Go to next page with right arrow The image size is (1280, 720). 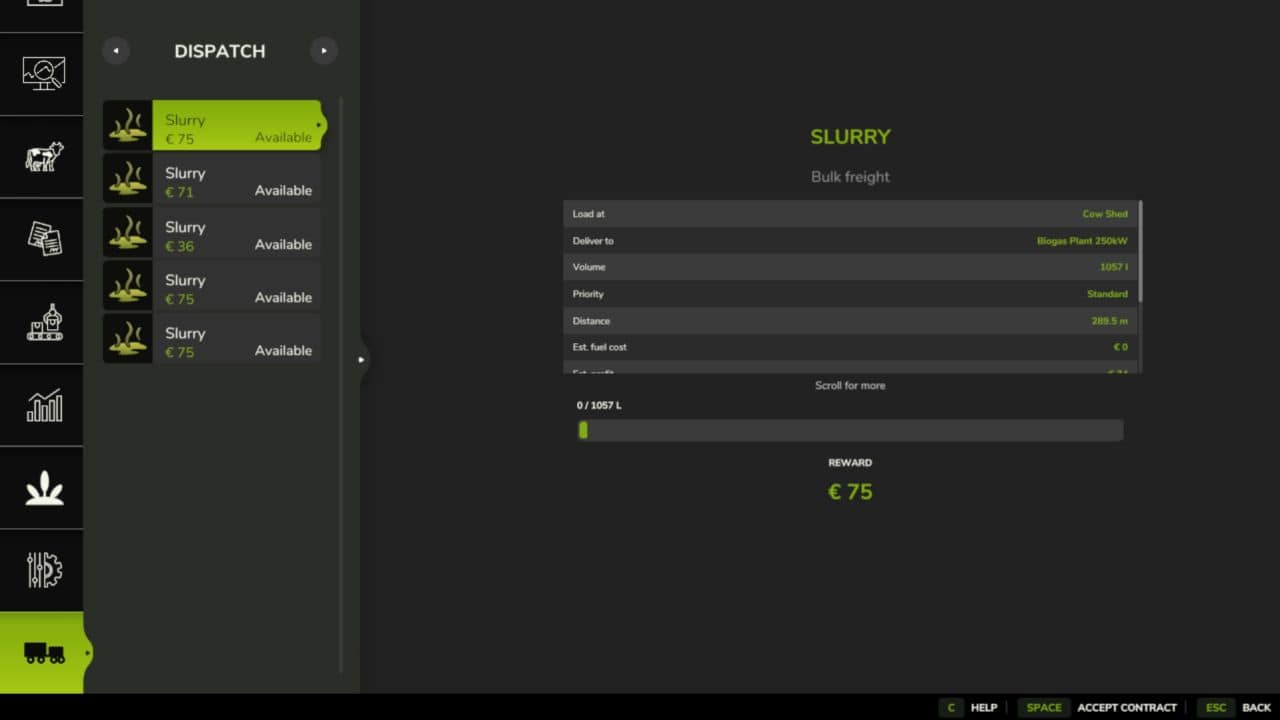[324, 51]
